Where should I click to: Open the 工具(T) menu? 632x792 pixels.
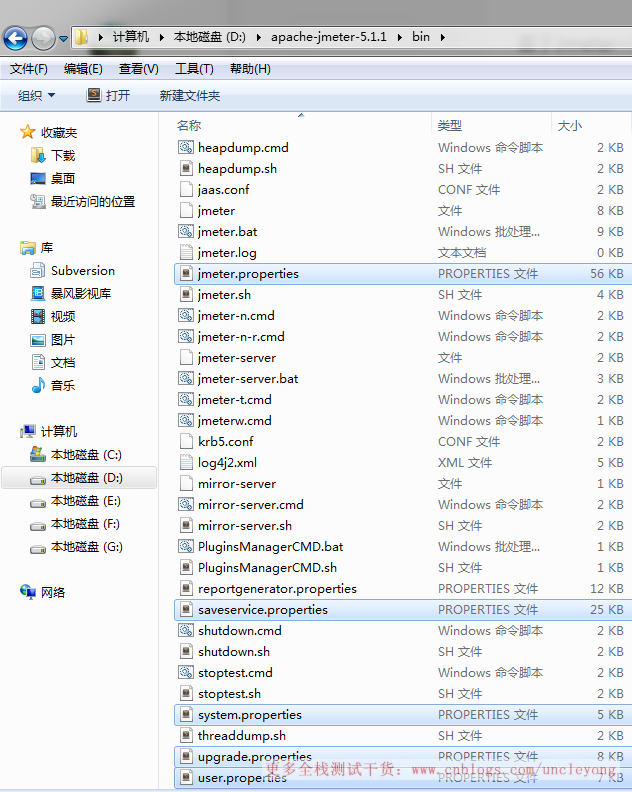click(194, 69)
